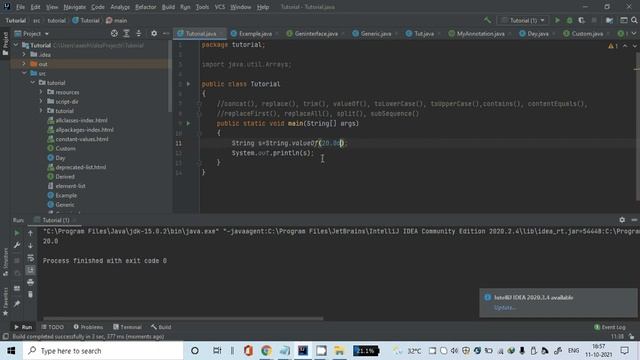Open Run panel settings gear
Image resolution: width=640 pixels, height=360 pixels.
(x=622, y=220)
